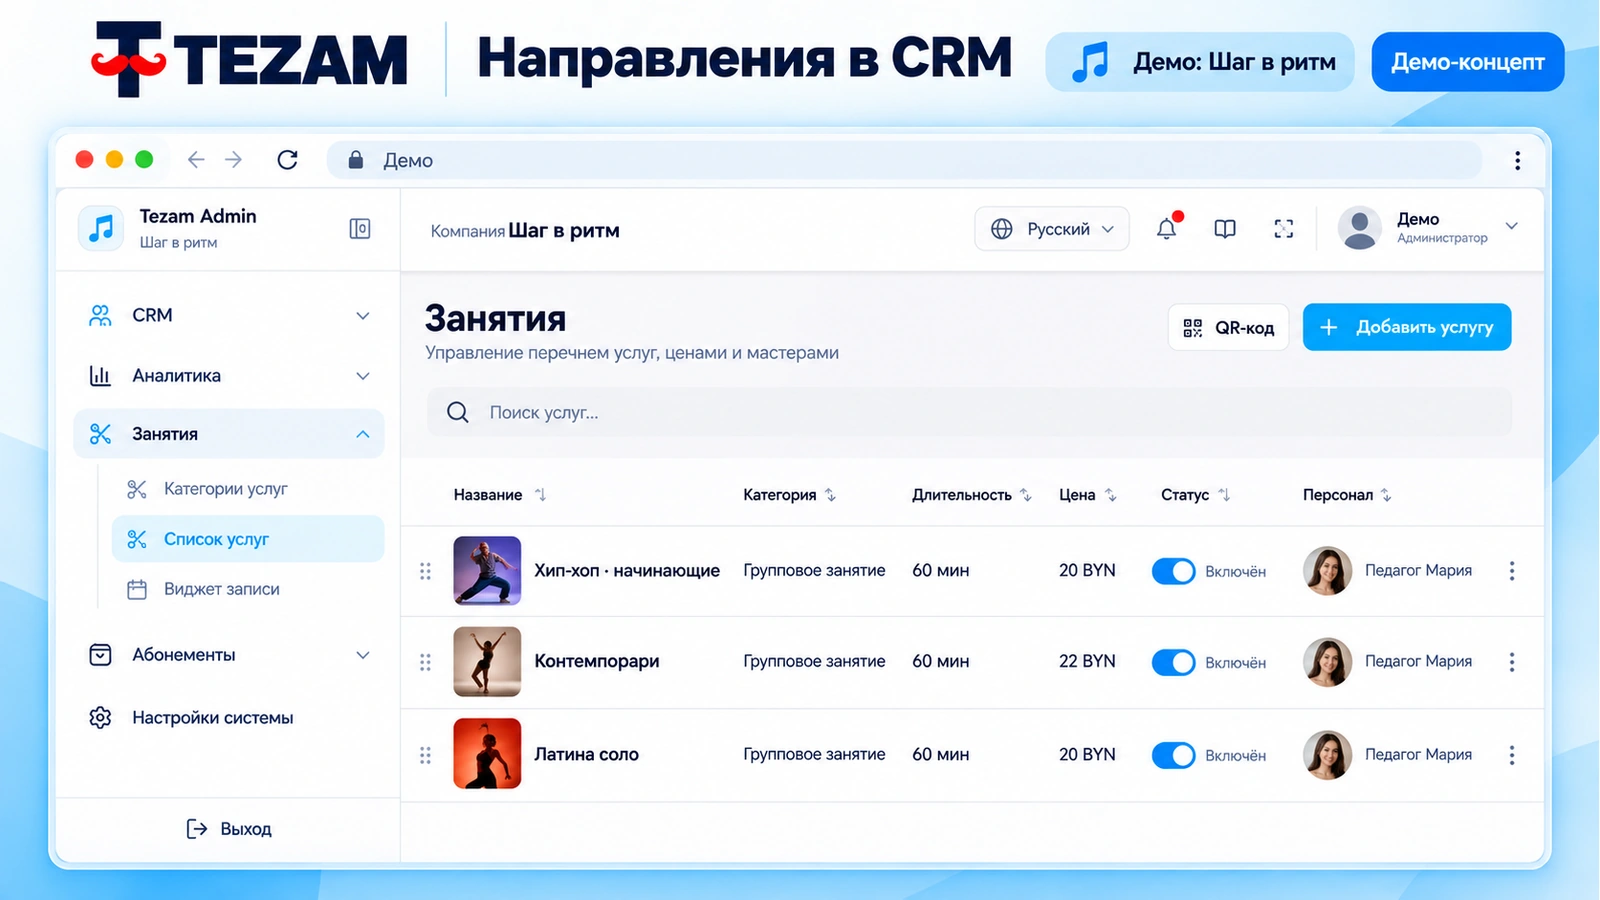The image size is (1600, 900).
Task: Click Выход to log out
Action: (x=229, y=828)
